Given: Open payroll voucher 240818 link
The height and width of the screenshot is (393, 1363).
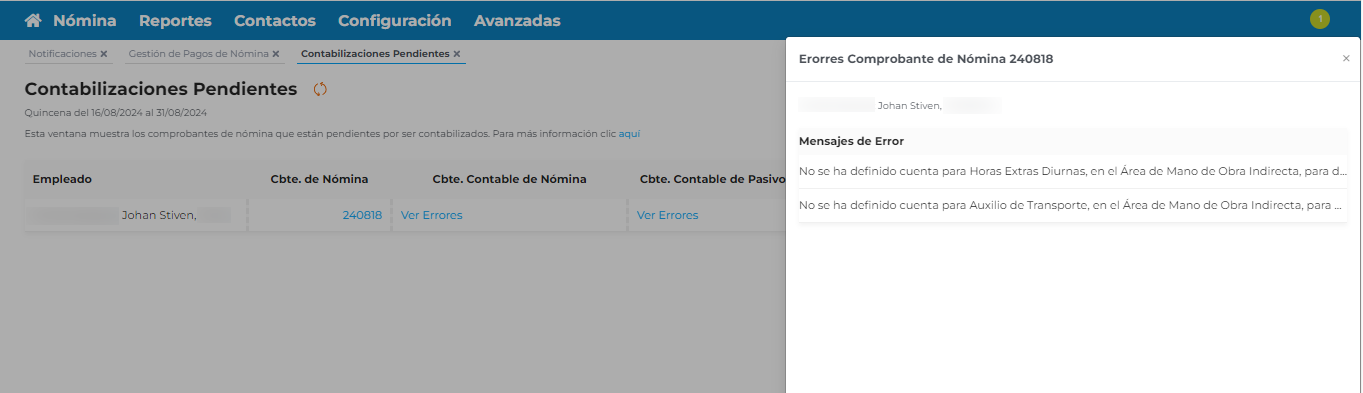Looking at the screenshot, I should [362, 215].
